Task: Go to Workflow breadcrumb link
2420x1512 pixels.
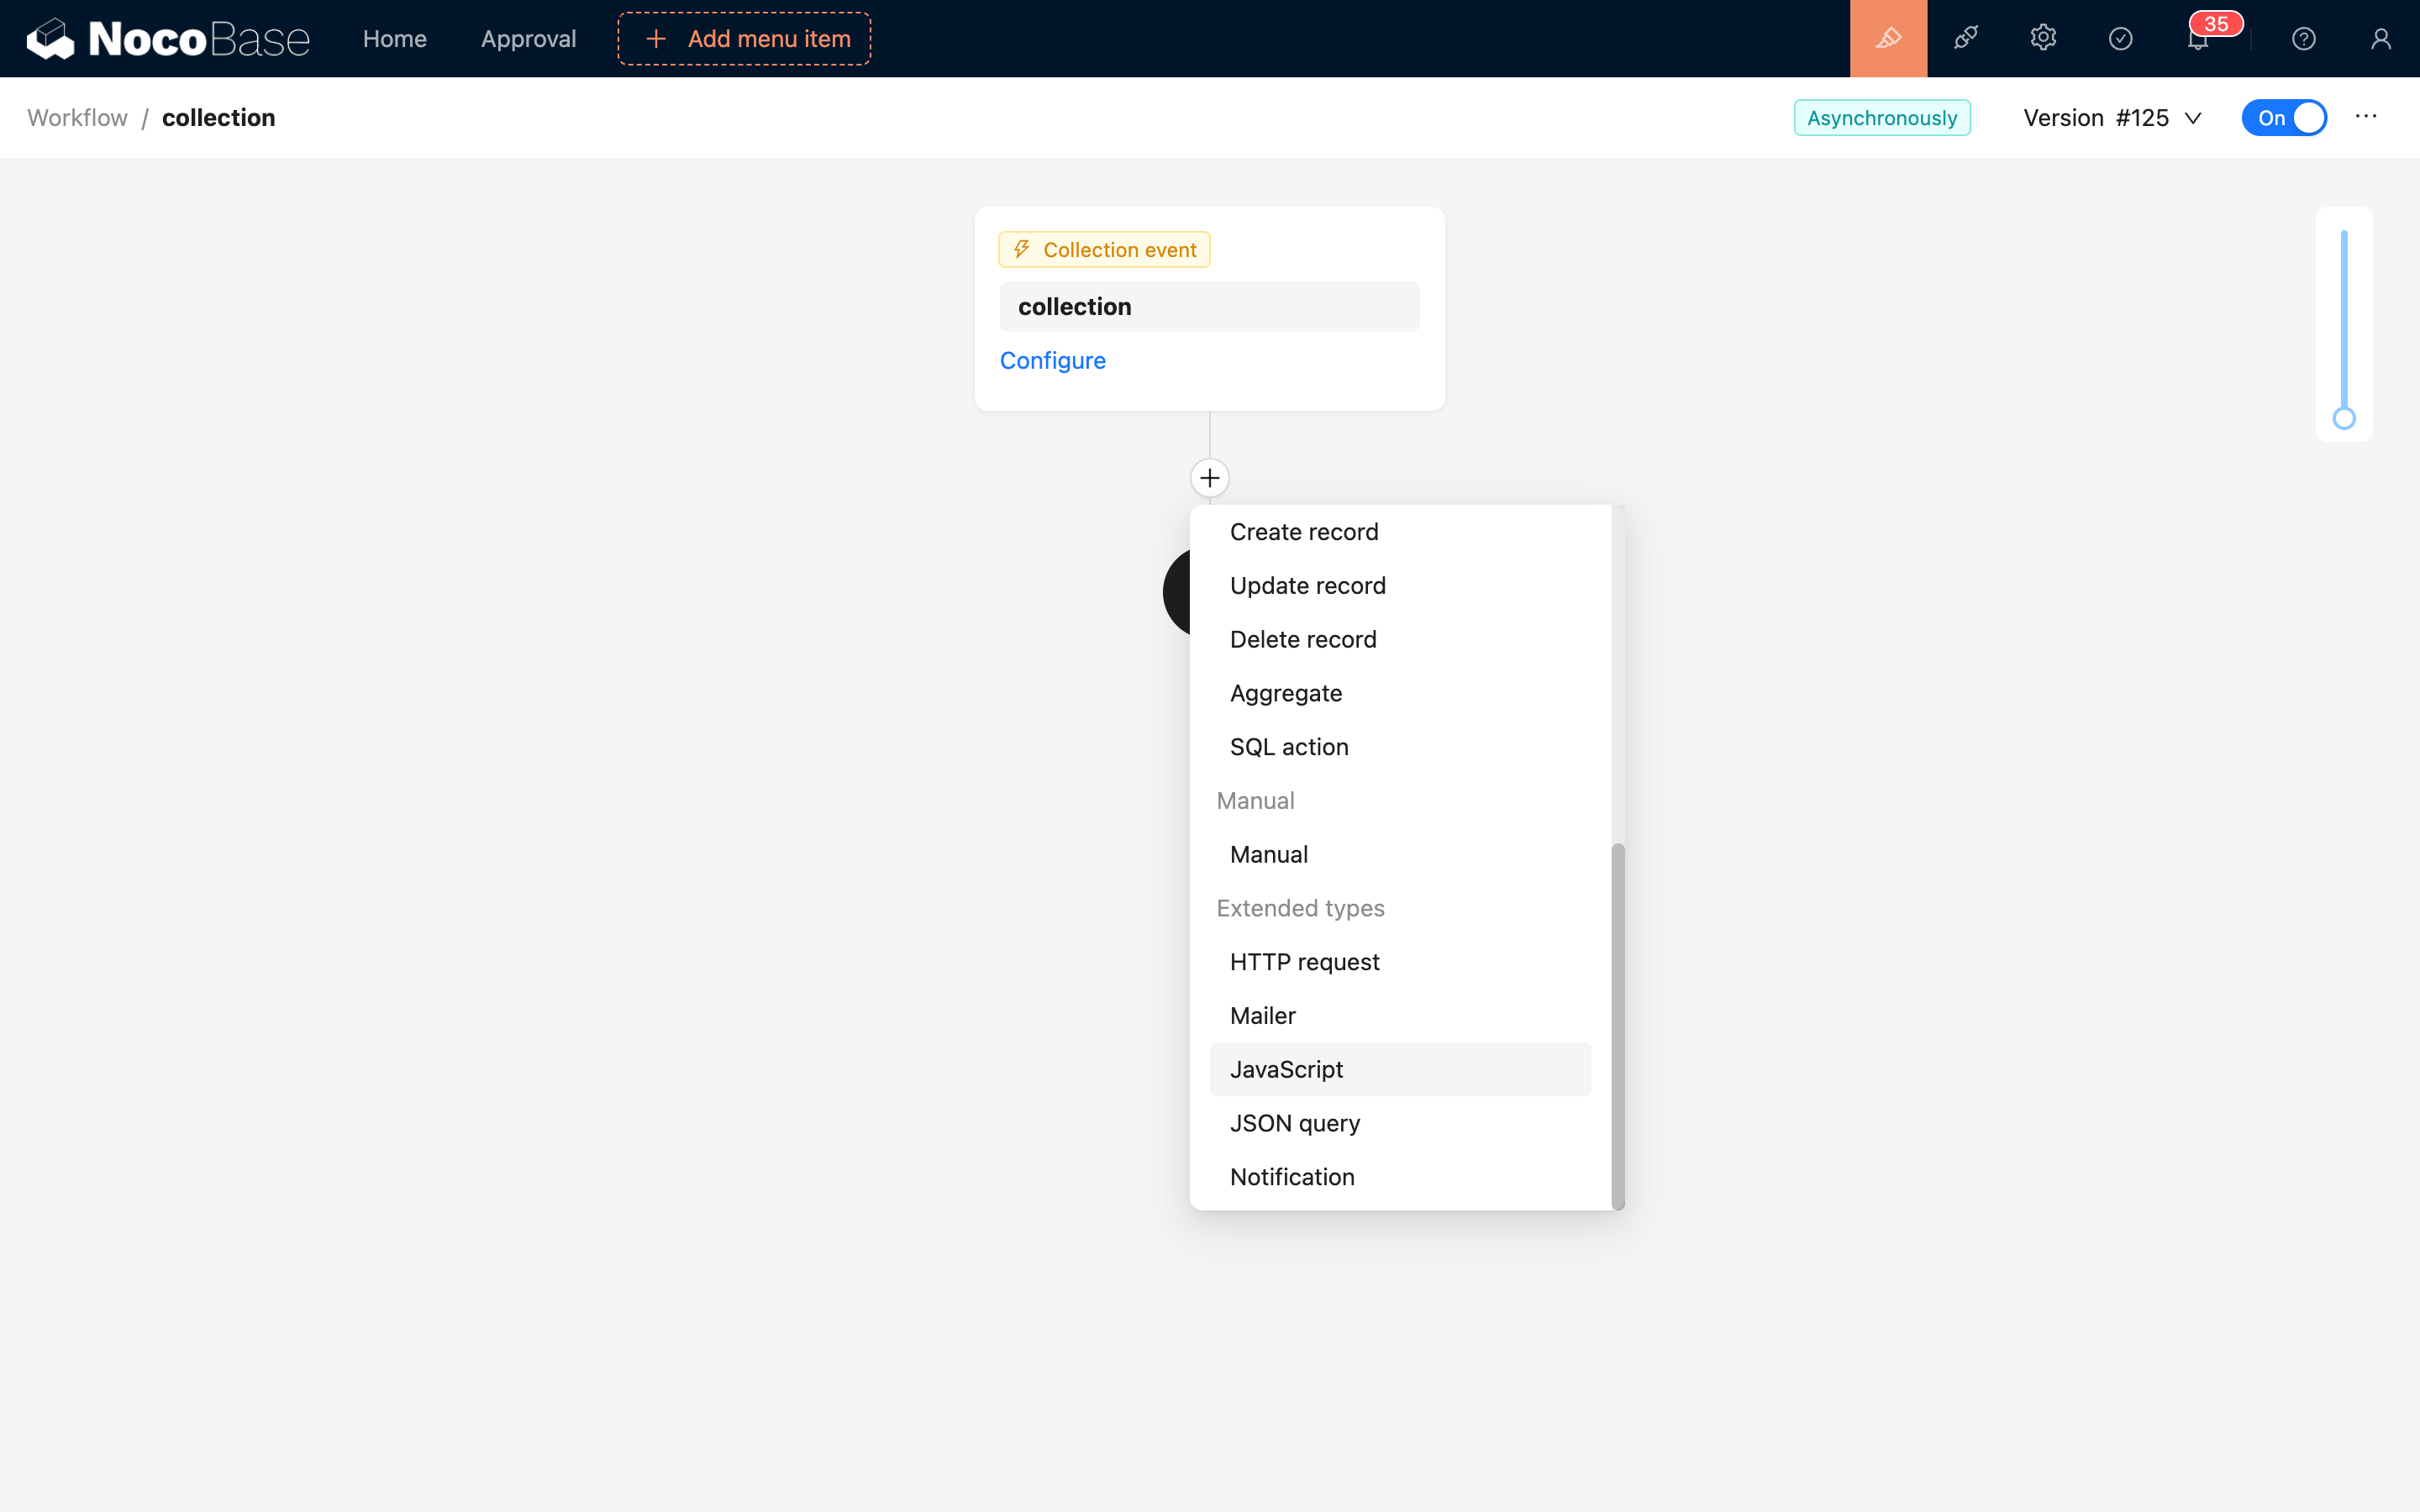Action: click(77, 118)
